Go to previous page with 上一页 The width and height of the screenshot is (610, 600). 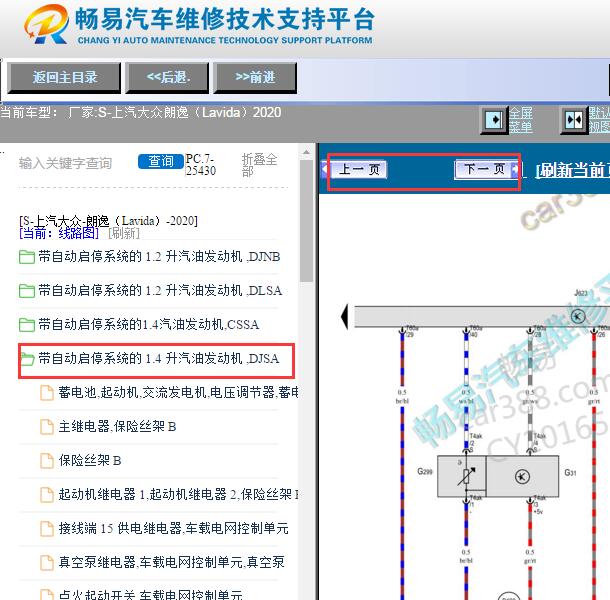tap(358, 170)
